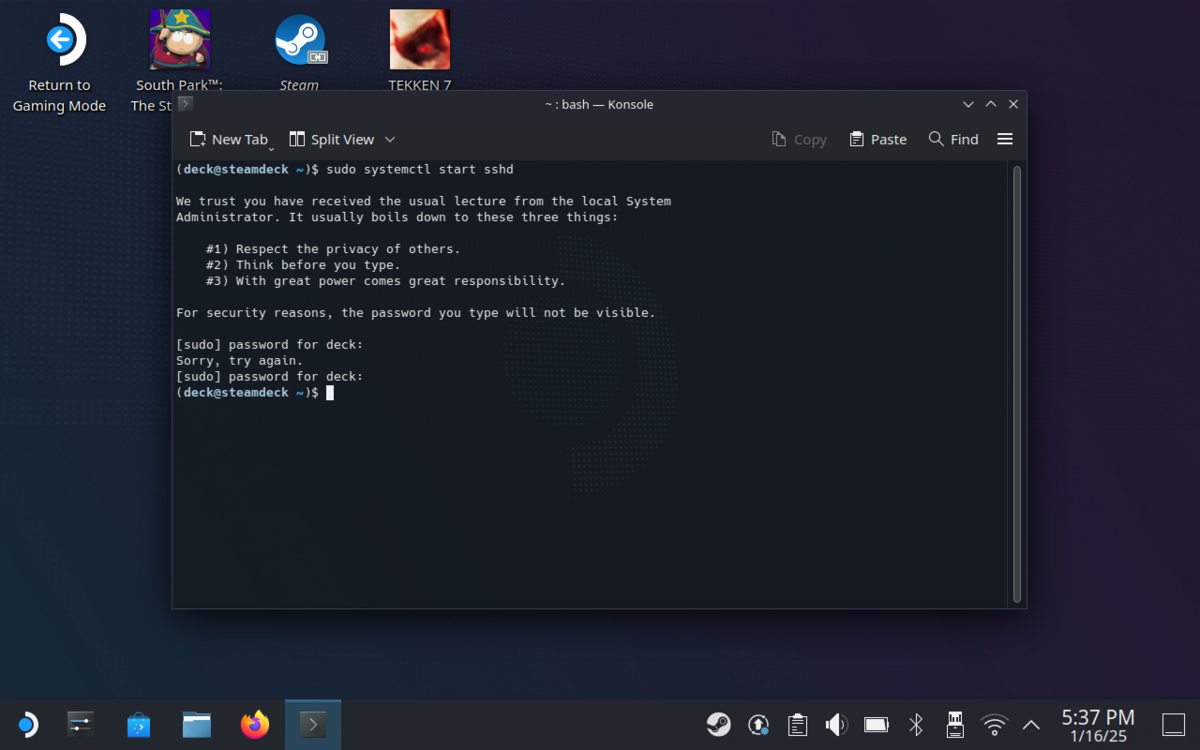
Task: Click the Split View button
Action: tap(331, 139)
